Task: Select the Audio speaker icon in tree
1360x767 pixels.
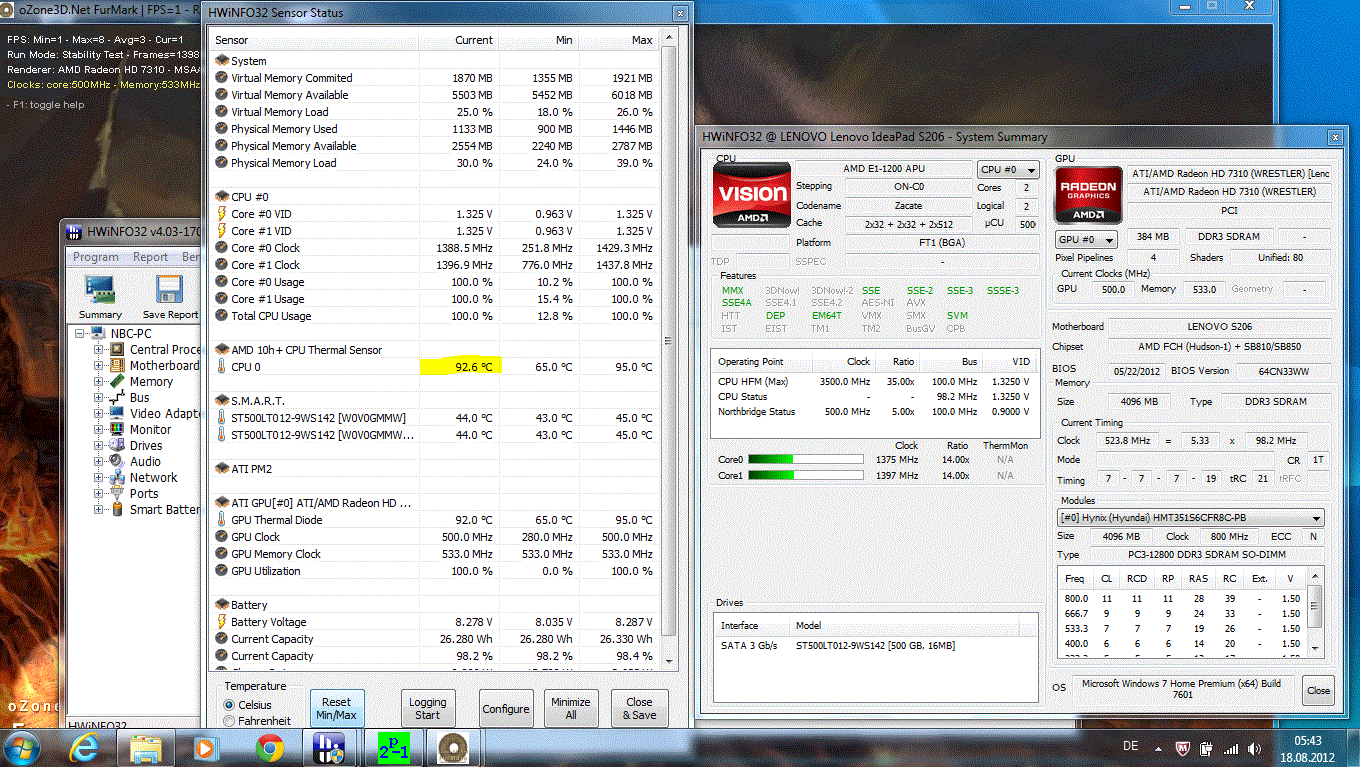Action: [118, 461]
